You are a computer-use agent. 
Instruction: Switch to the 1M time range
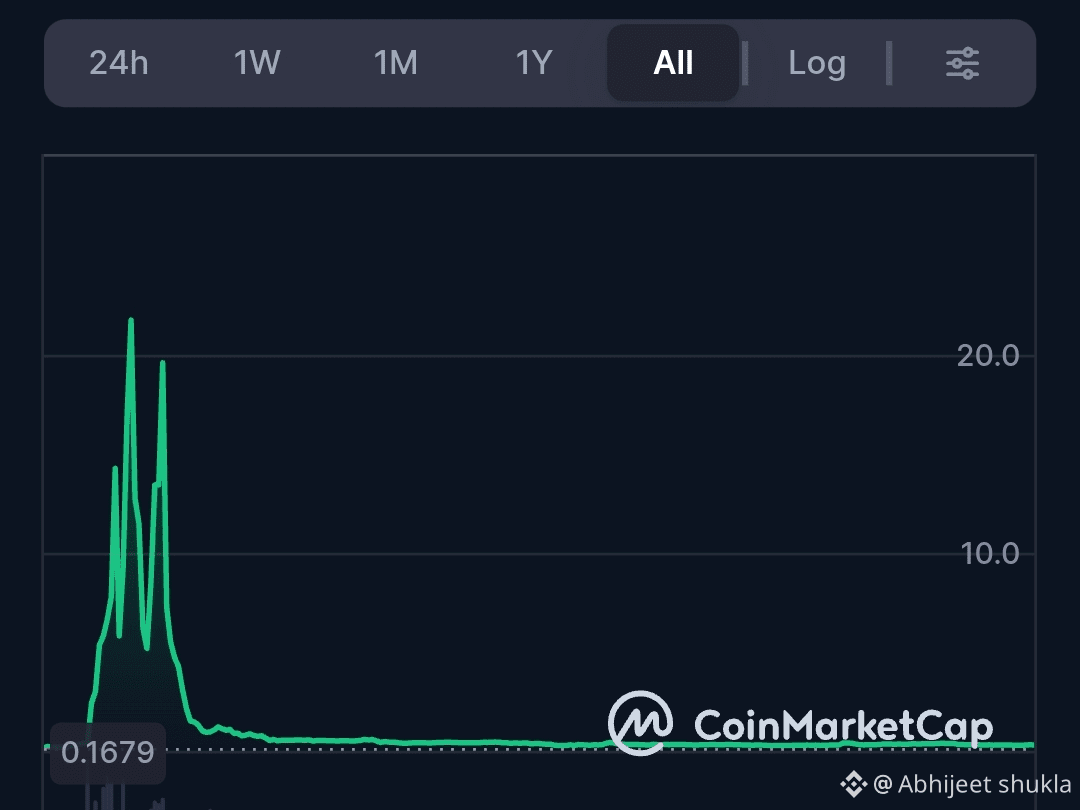coord(395,63)
